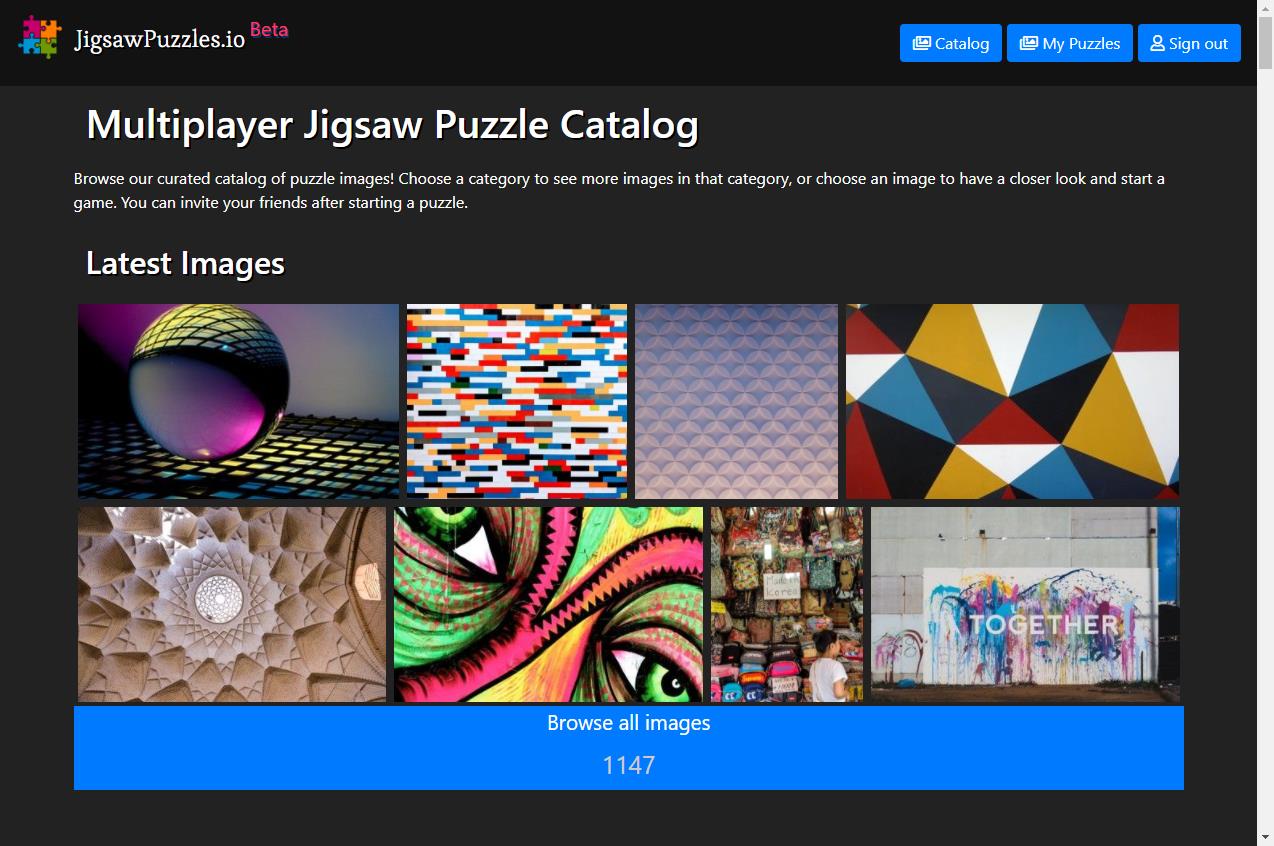Choose the TOGETHER paint splash image
The width and height of the screenshot is (1274, 846).
(1025, 604)
